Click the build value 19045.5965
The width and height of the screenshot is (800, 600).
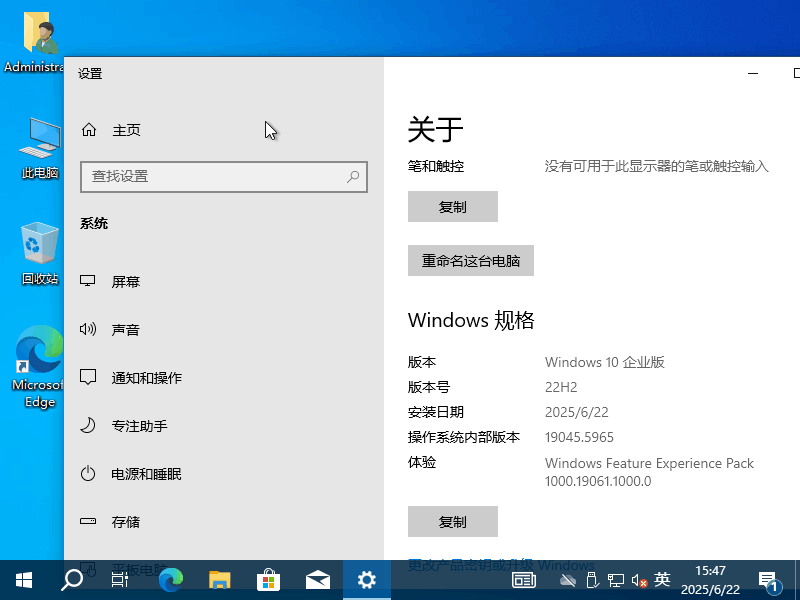579,437
